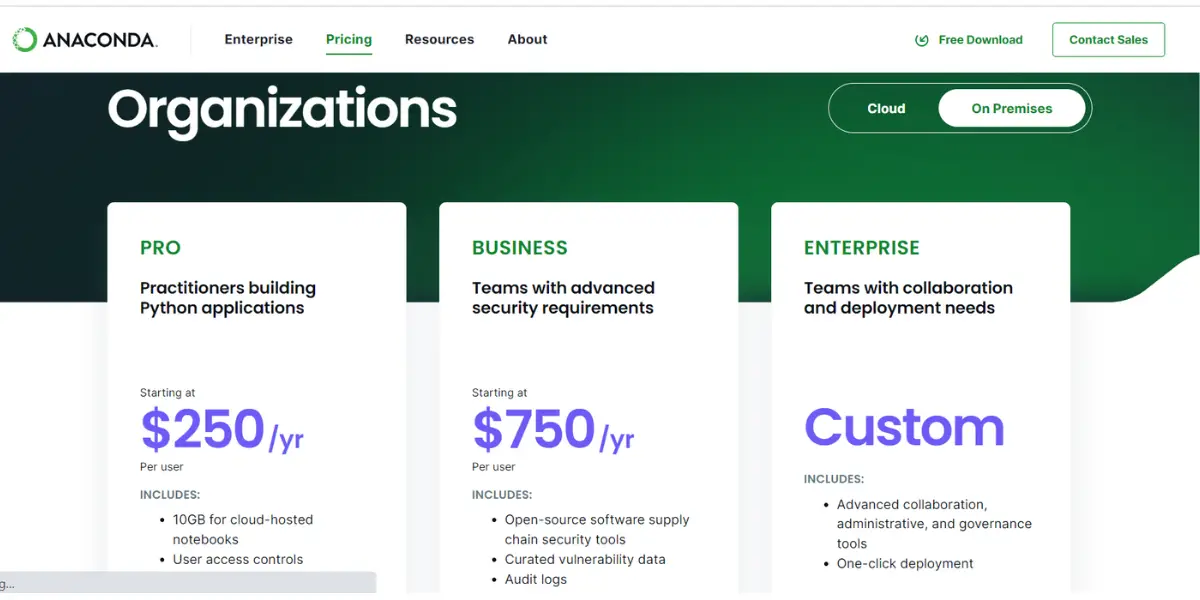
Task: Click "One-click deployment" feature item
Action: (905, 564)
